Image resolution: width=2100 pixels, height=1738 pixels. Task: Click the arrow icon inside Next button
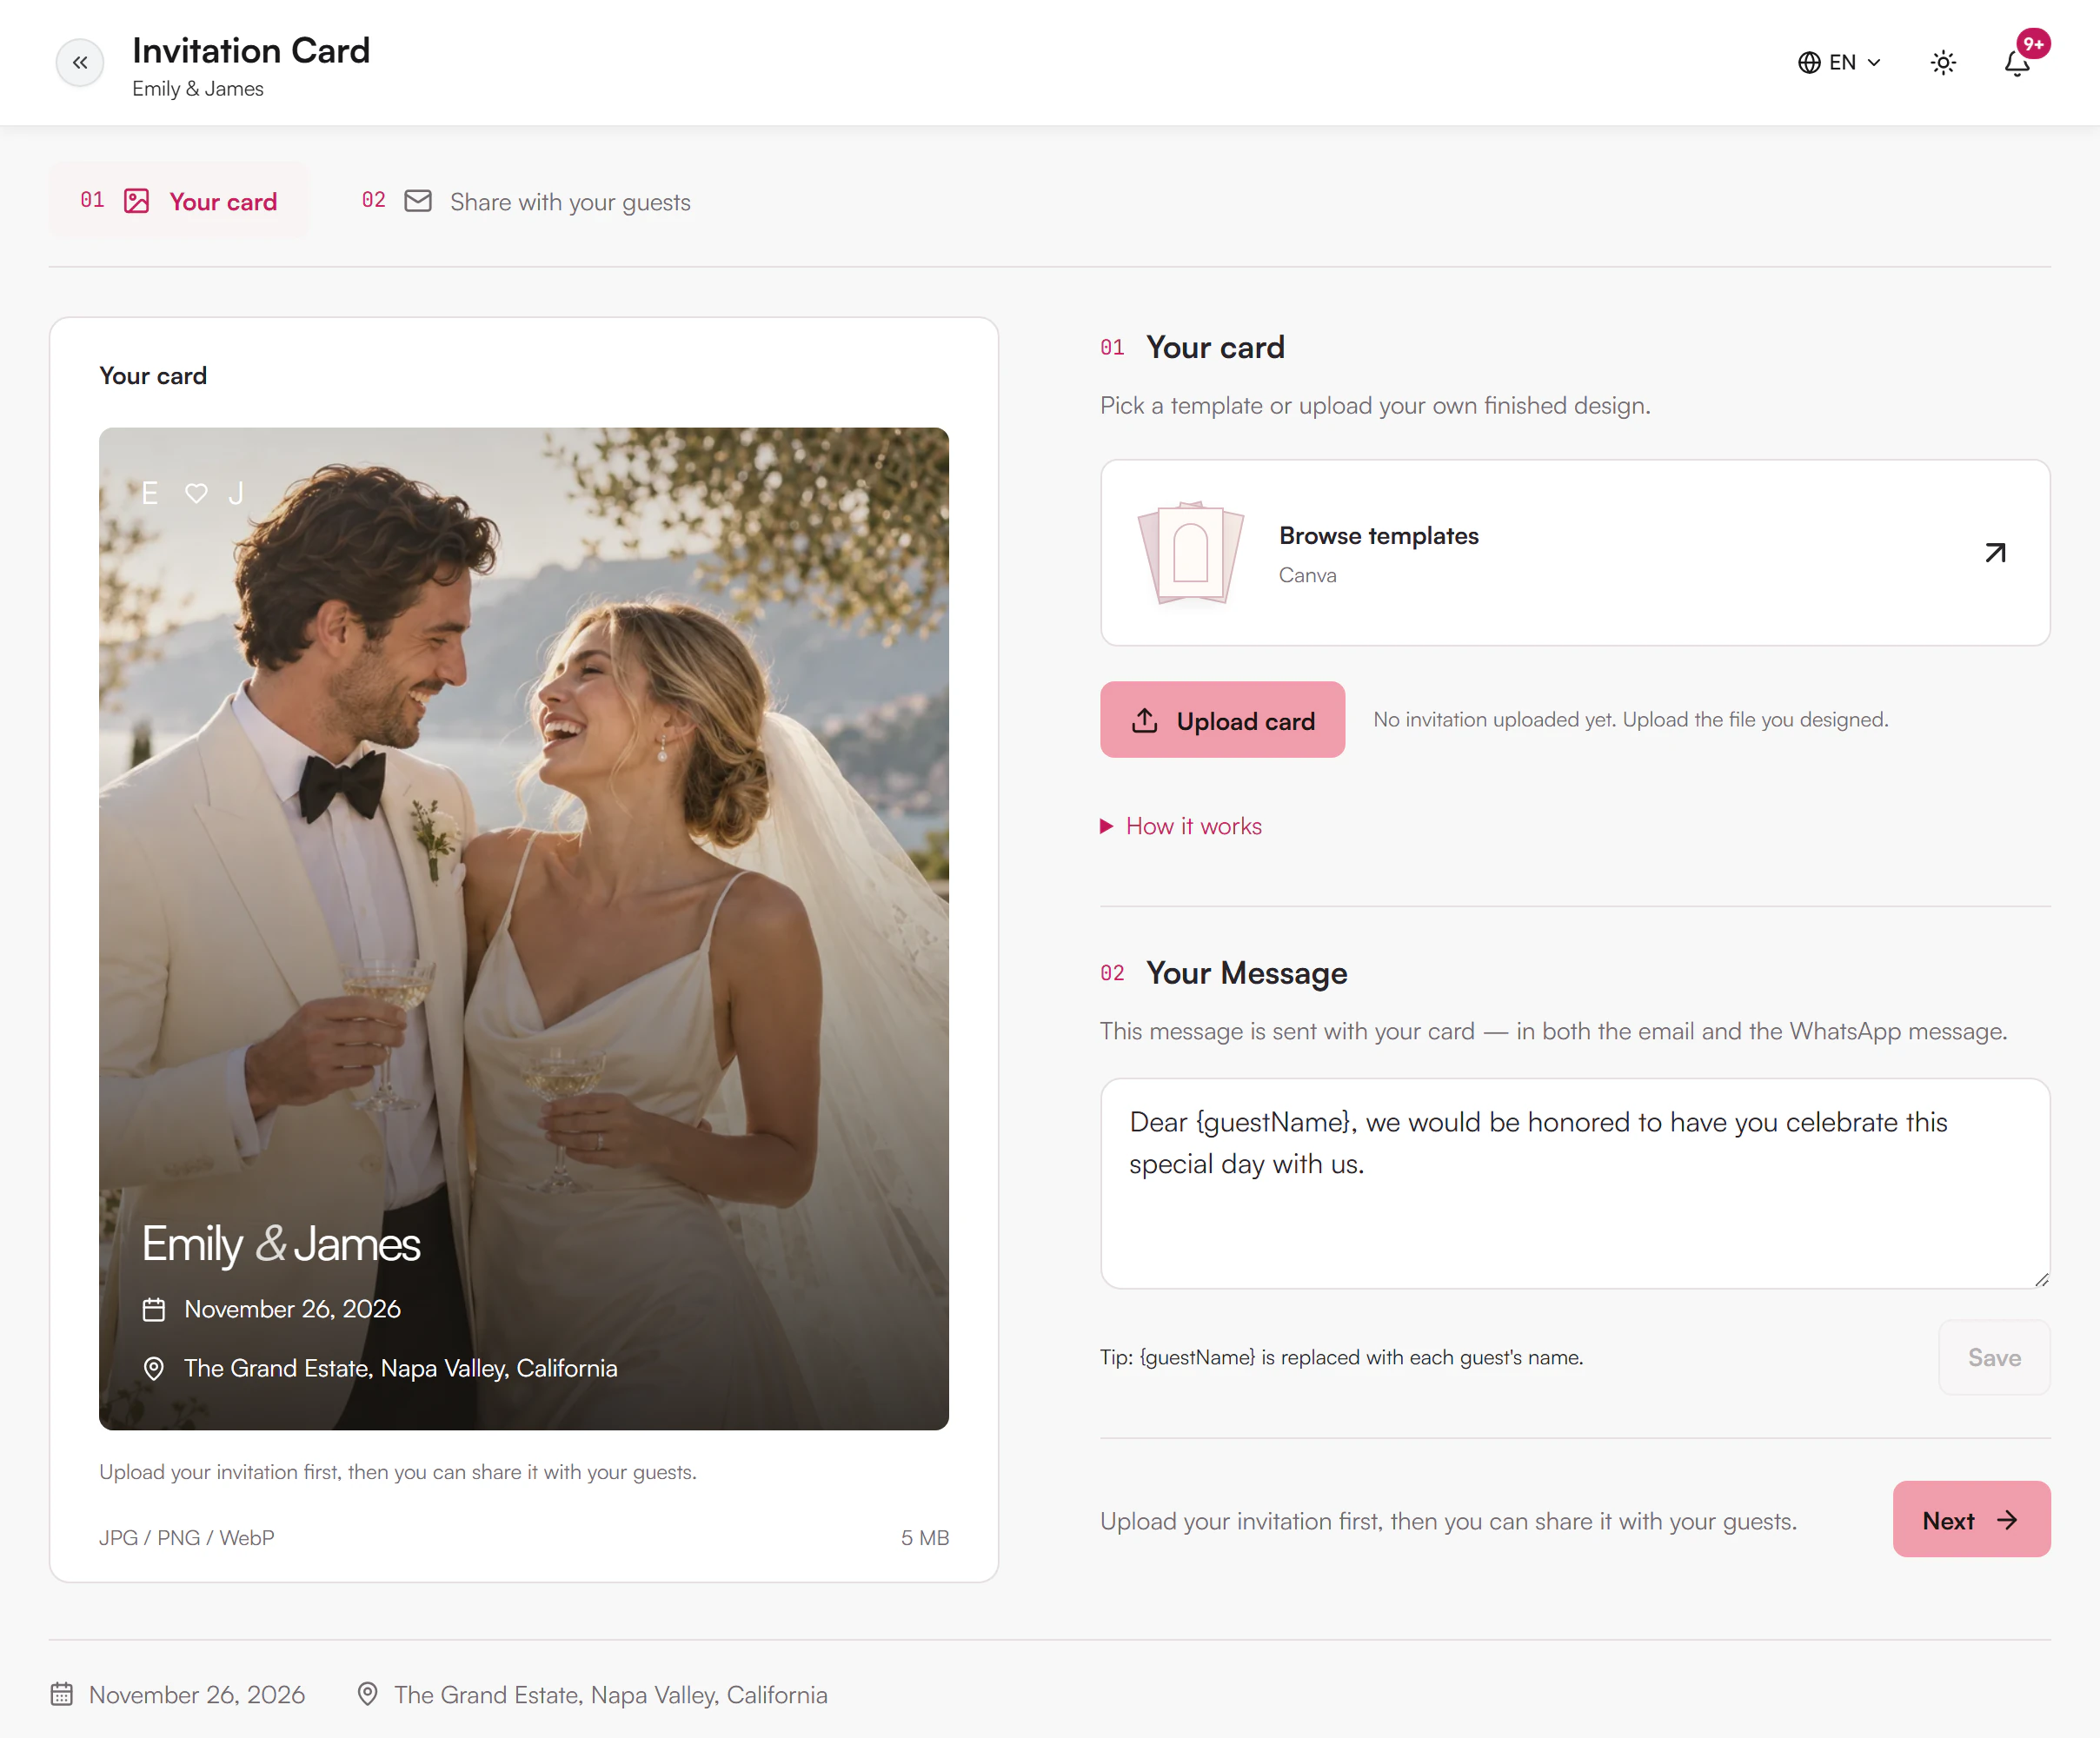pyautogui.click(x=2007, y=1520)
